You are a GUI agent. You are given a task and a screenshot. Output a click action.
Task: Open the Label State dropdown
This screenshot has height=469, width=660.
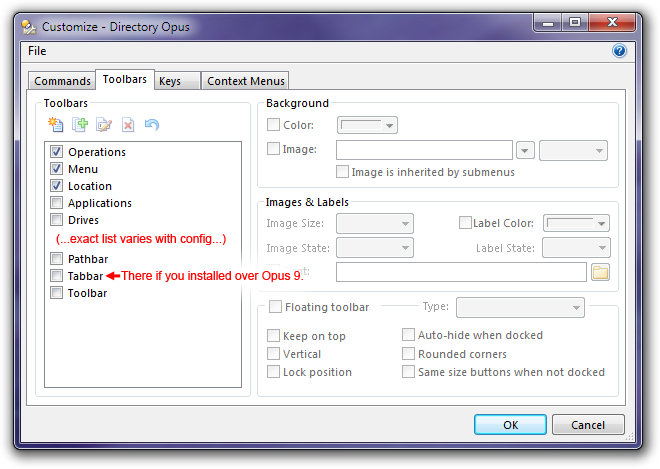point(576,248)
